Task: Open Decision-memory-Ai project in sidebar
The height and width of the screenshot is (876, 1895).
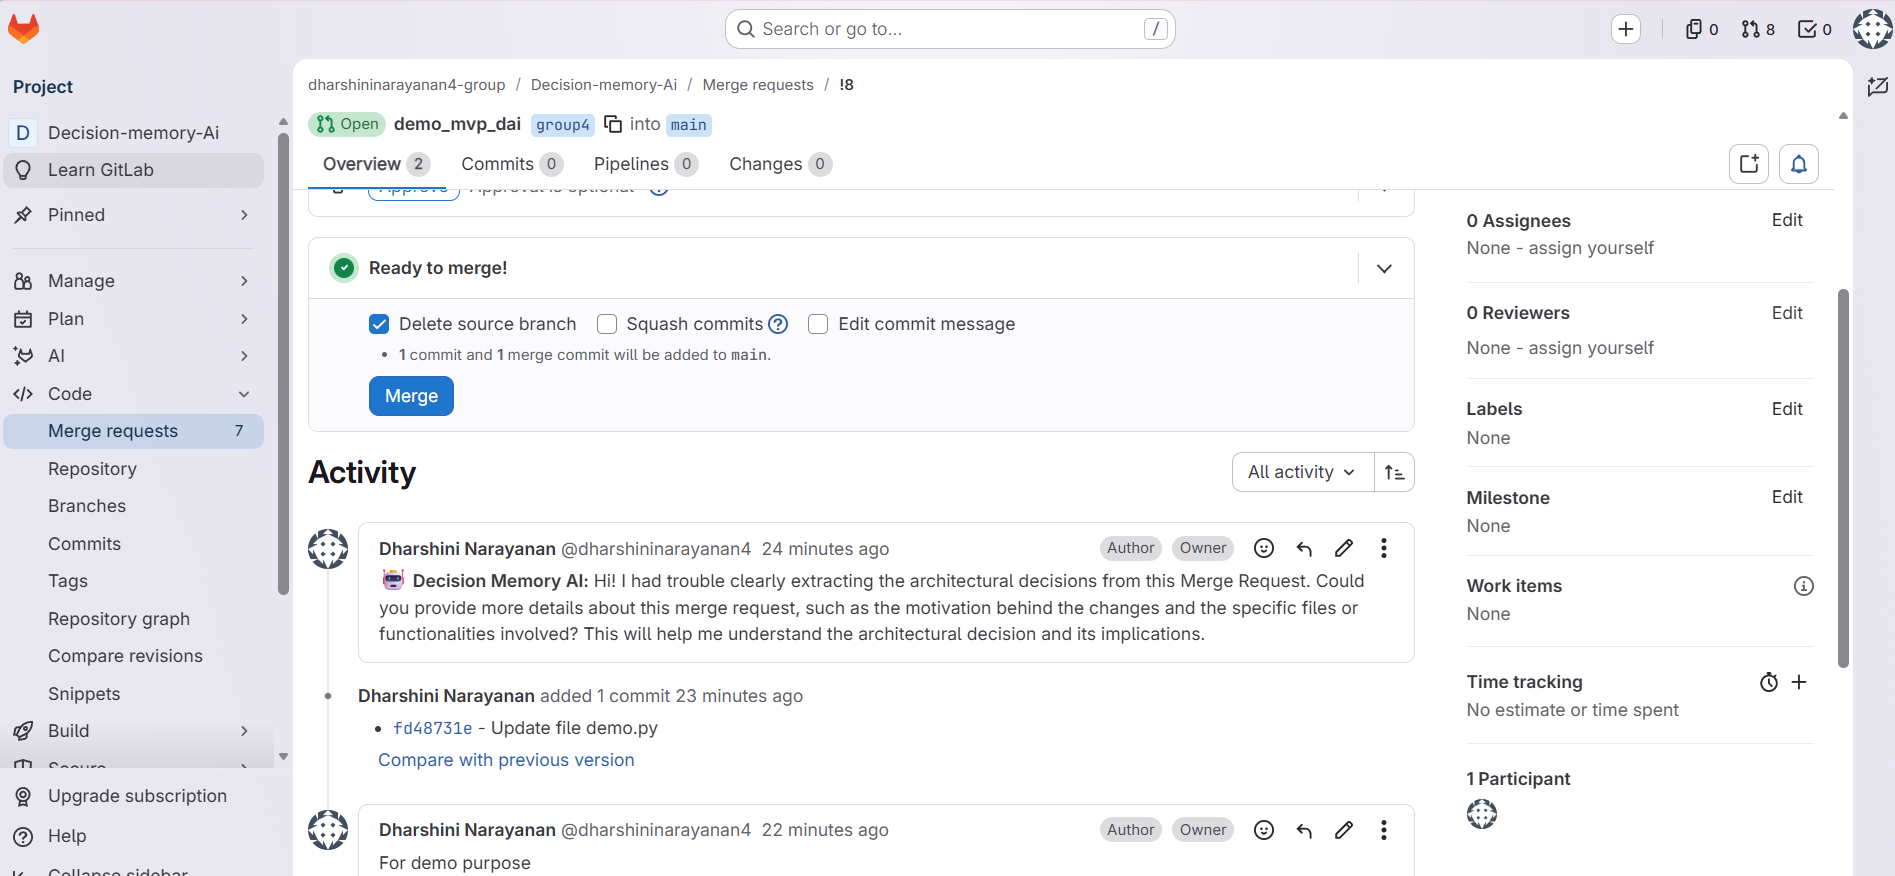Action: (133, 133)
